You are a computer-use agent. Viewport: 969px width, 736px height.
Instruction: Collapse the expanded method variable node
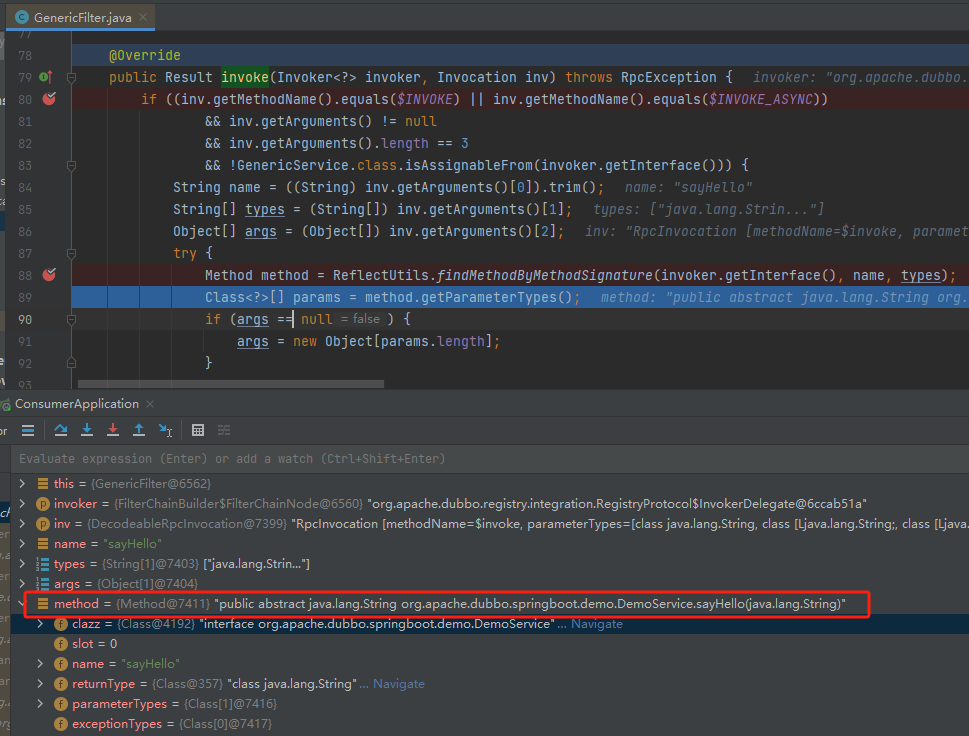point(23,604)
